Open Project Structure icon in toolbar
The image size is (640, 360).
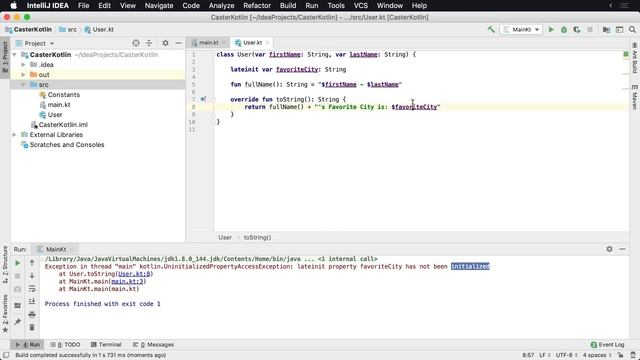tap(606, 29)
